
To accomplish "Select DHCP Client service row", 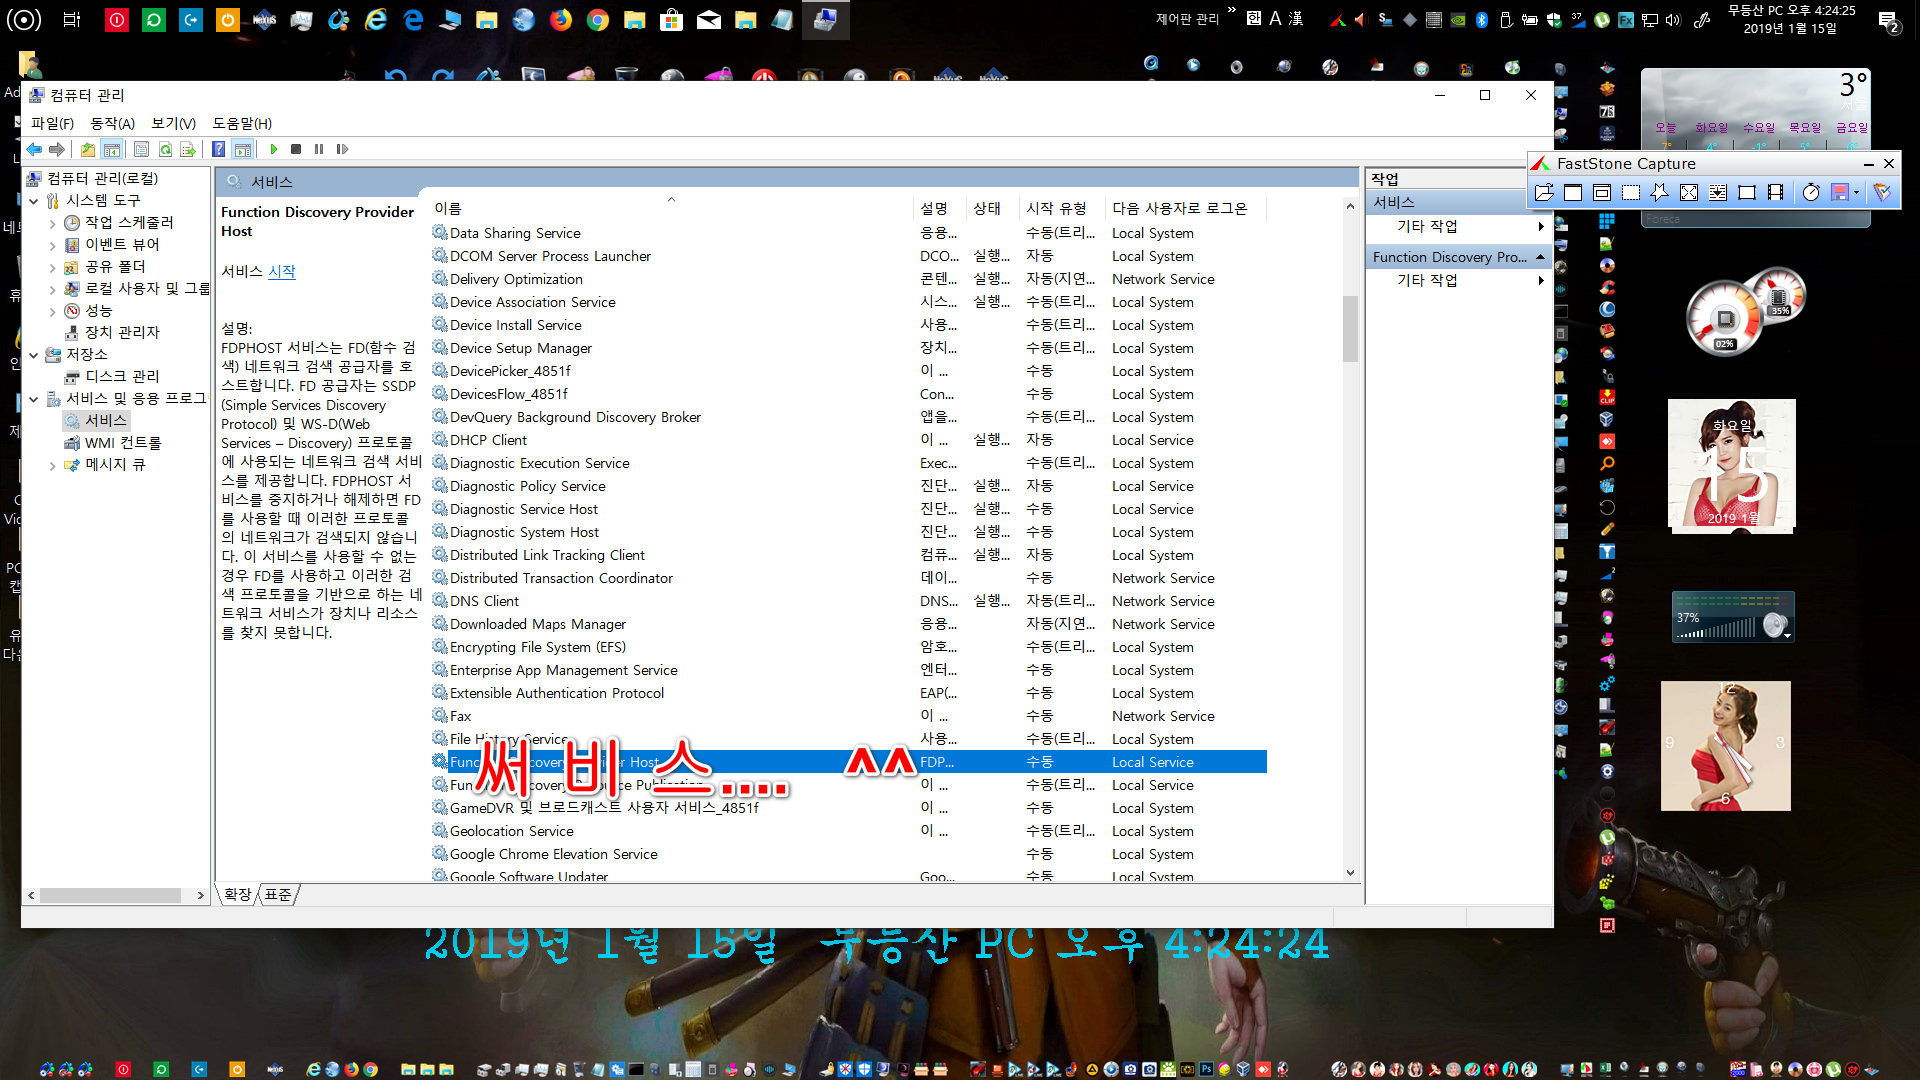I will tap(848, 440).
